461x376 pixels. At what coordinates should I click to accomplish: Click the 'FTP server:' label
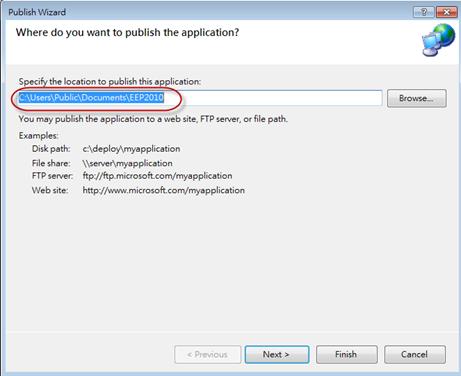pos(52,176)
